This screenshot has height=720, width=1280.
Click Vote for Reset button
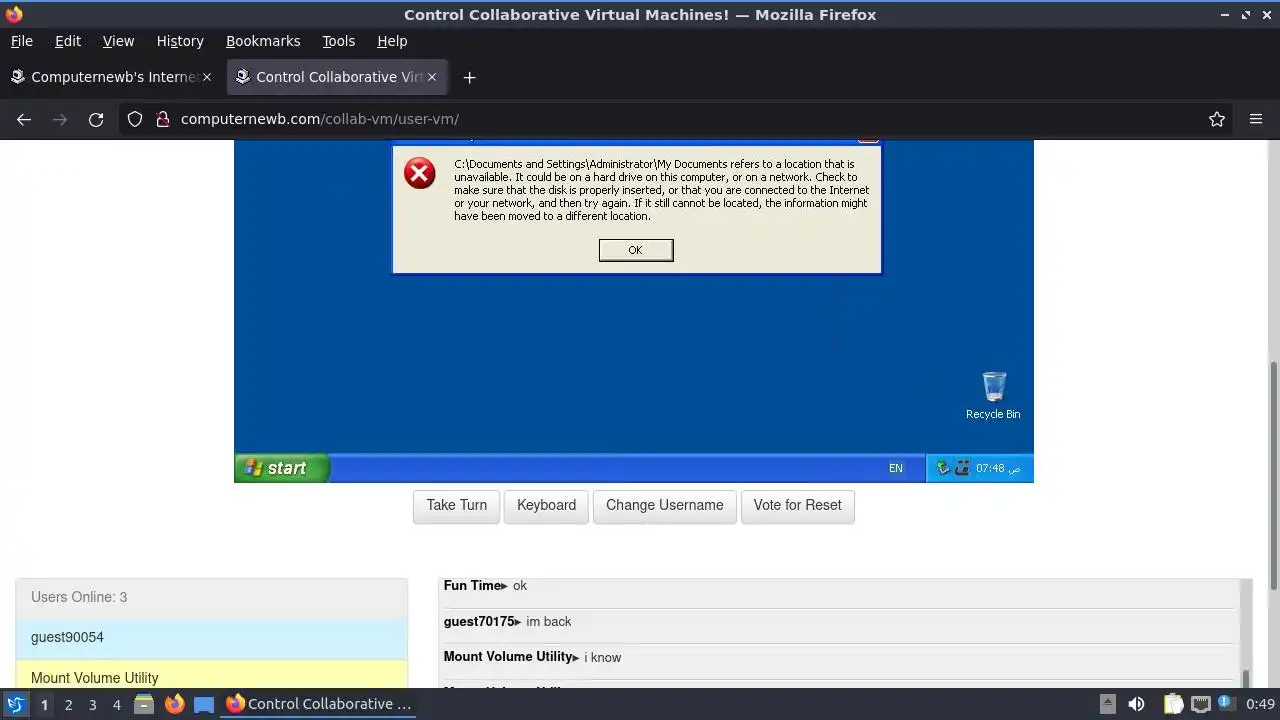tap(798, 505)
